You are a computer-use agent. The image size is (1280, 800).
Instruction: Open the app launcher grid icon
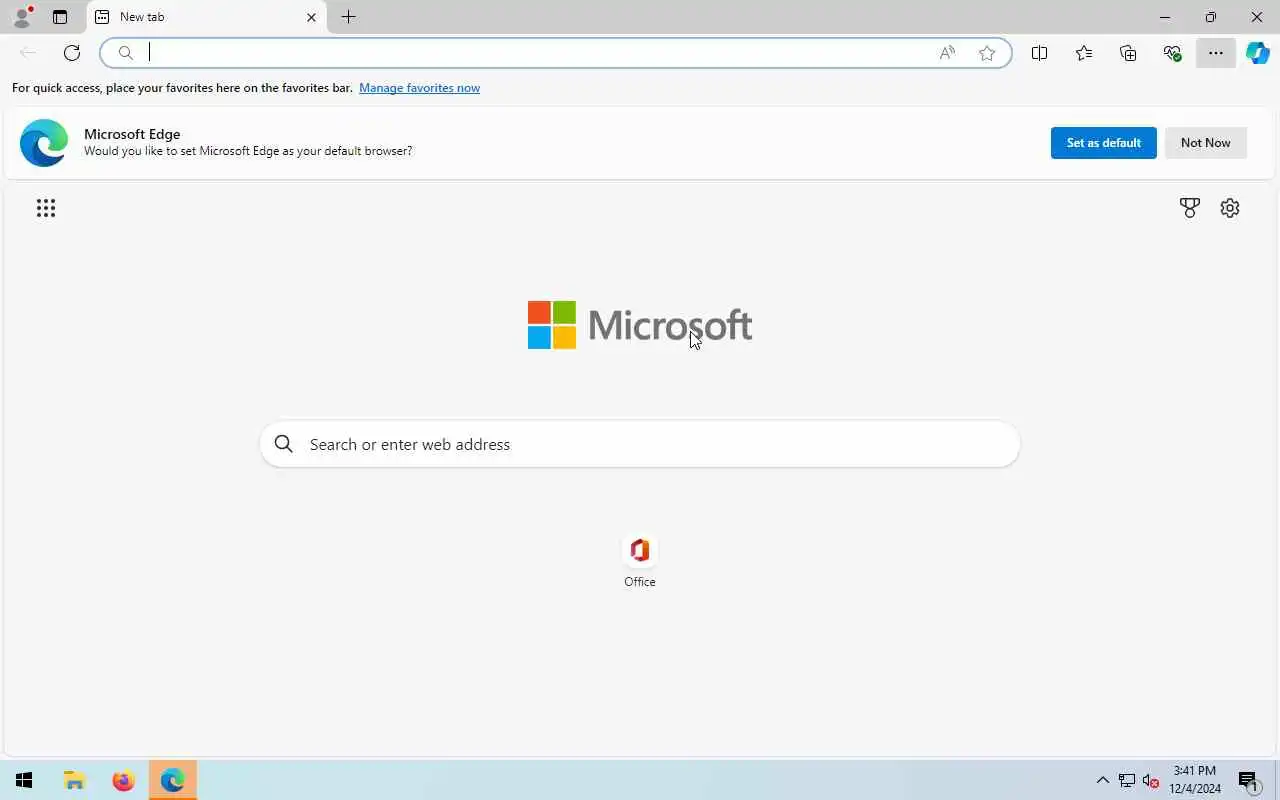46,208
